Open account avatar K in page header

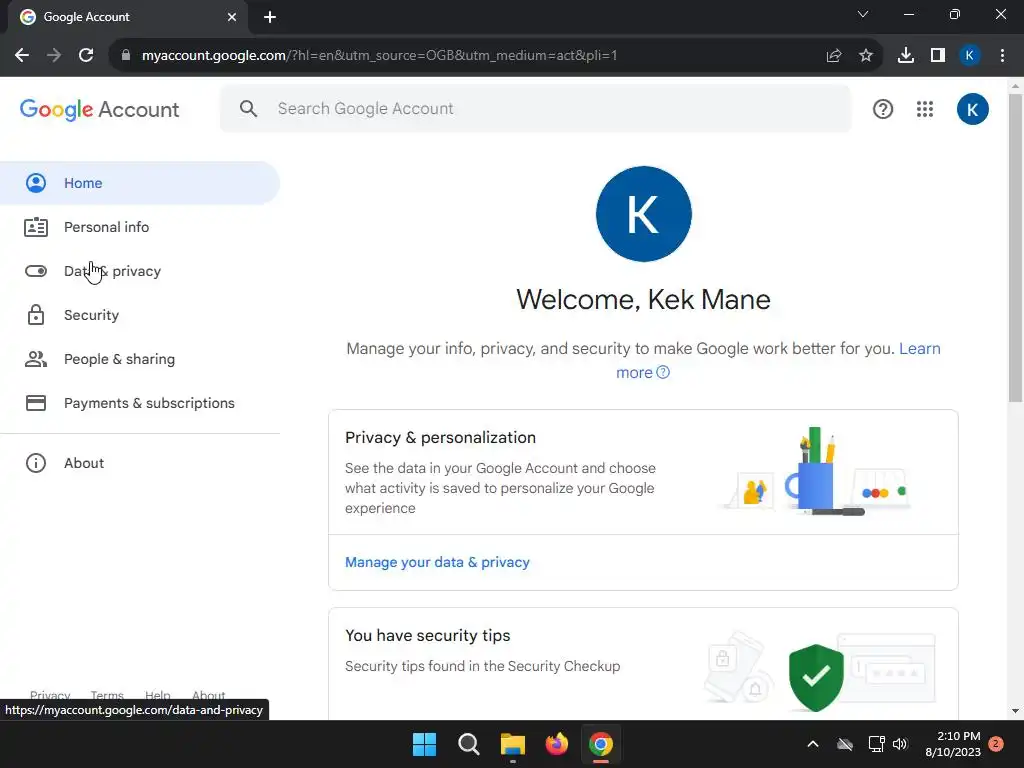pyautogui.click(x=972, y=109)
